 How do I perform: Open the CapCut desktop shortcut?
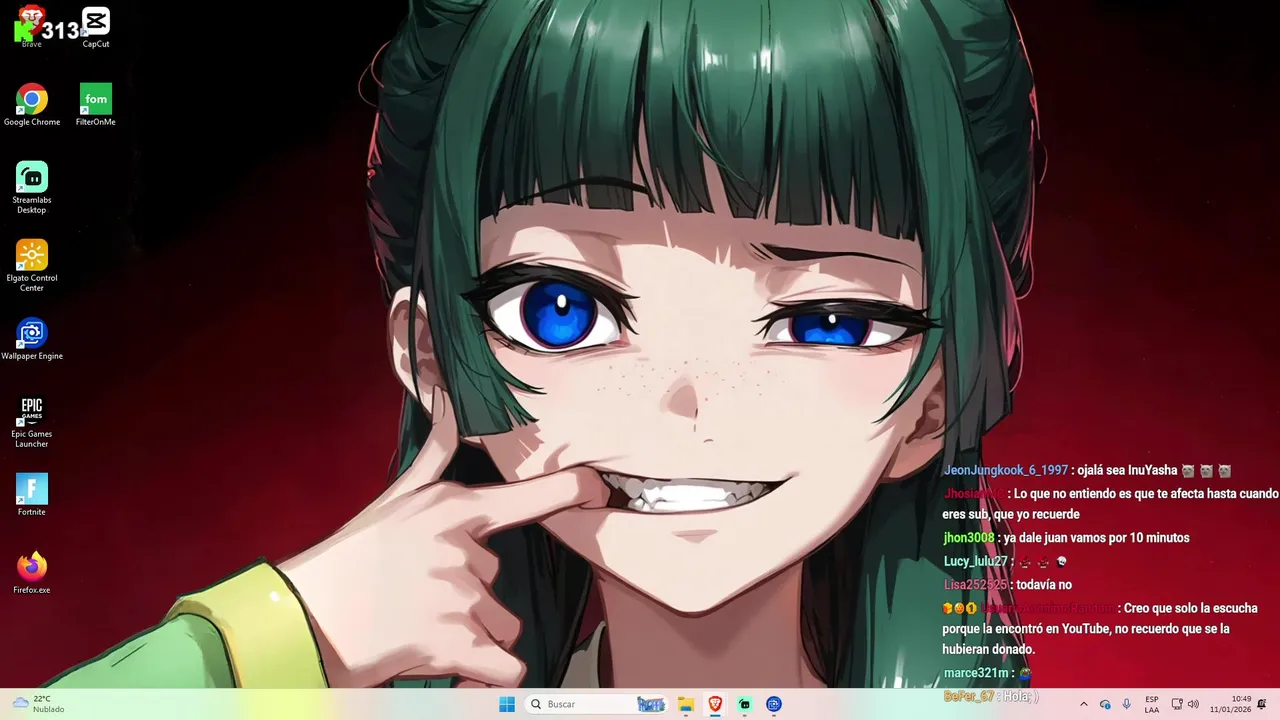click(x=96, y=27)
